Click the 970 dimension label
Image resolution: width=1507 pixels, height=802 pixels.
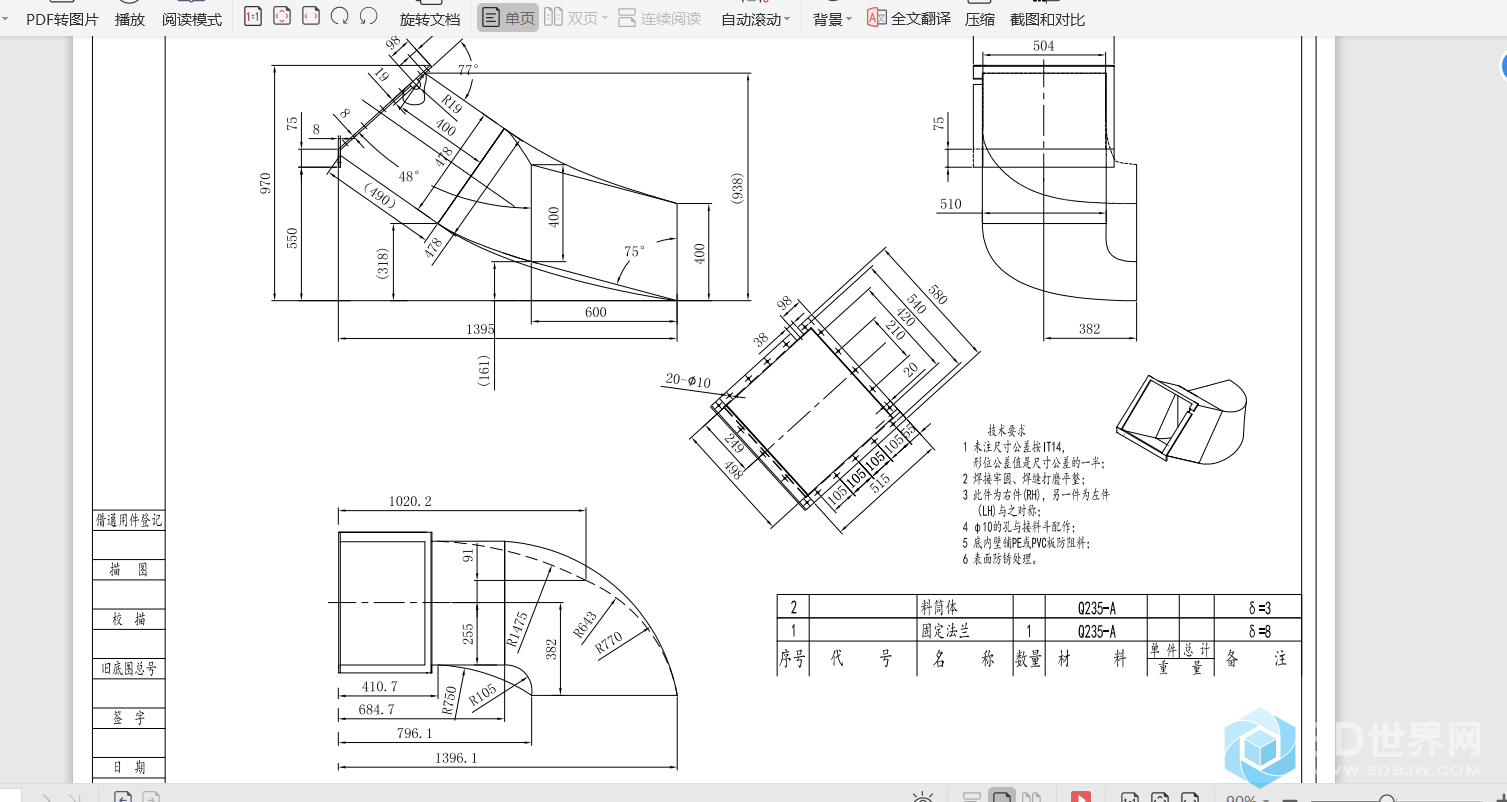(x=265, y=183)
